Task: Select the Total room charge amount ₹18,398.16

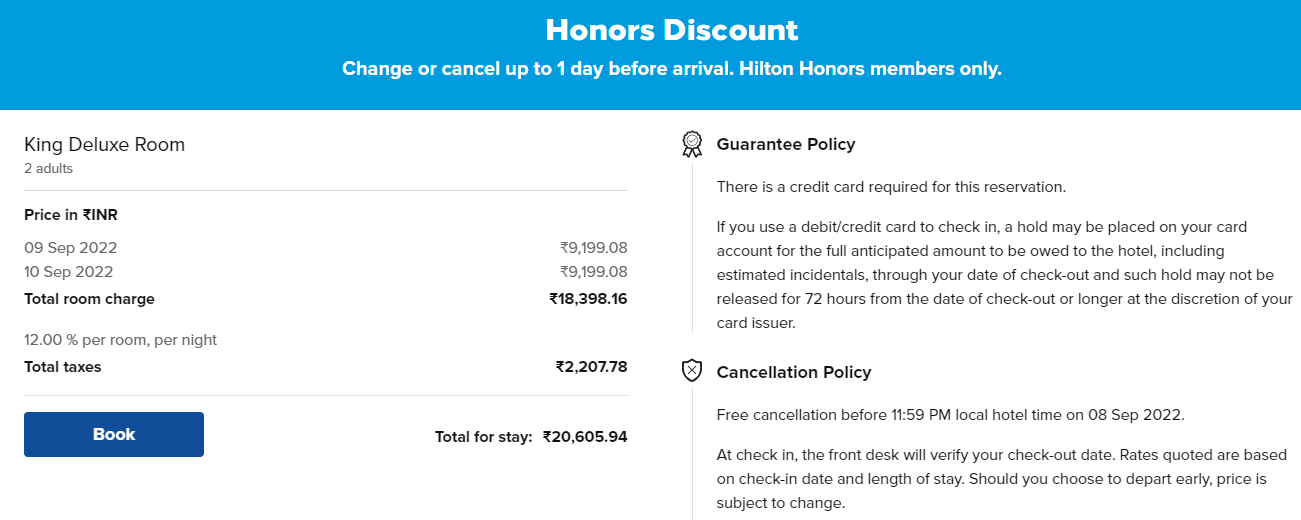Action: click(588, 298)
